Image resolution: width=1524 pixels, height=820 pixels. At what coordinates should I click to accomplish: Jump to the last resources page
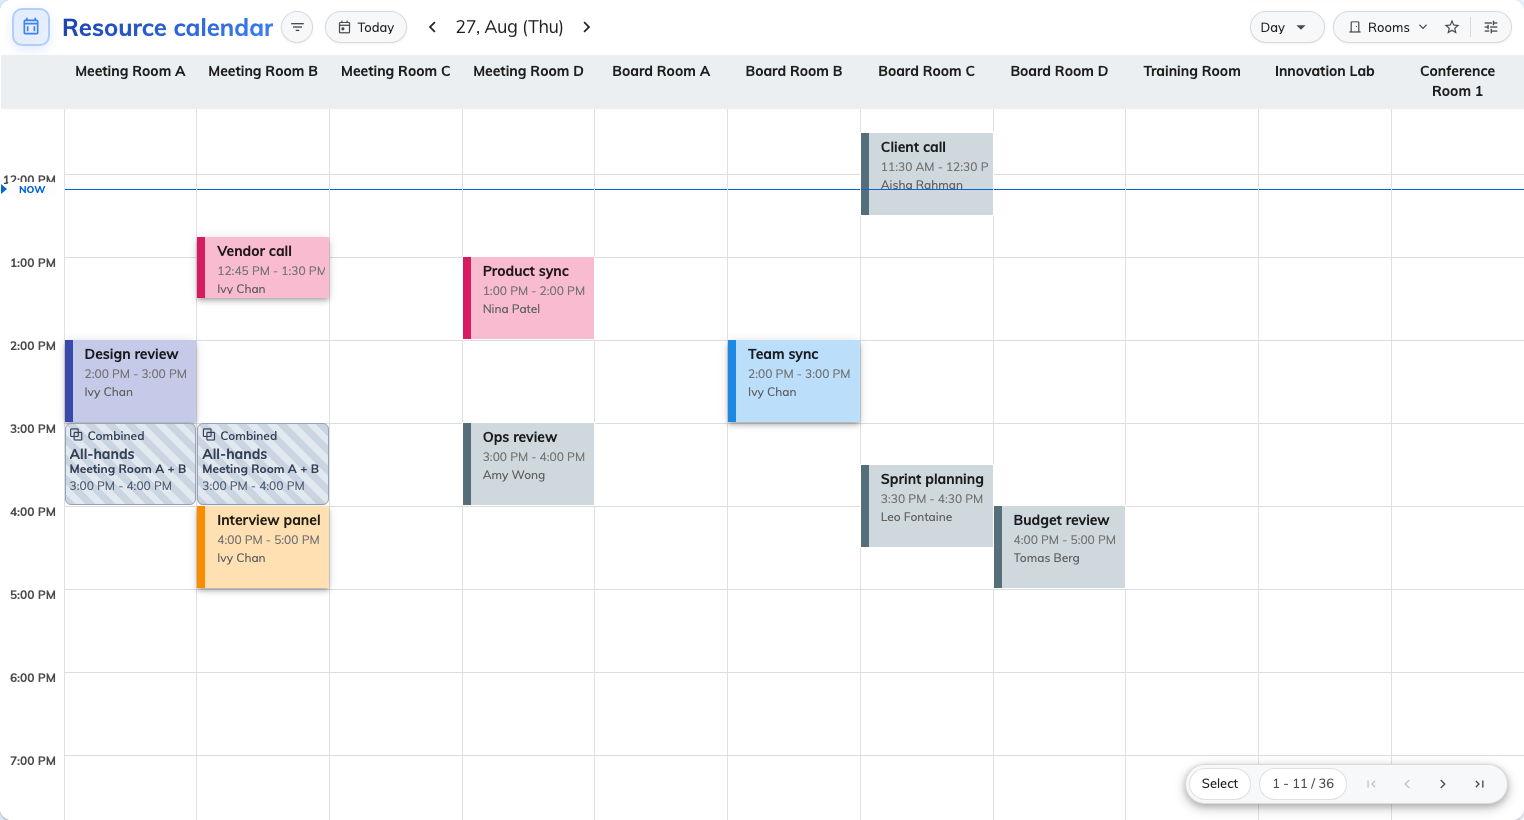(1479, 784)
